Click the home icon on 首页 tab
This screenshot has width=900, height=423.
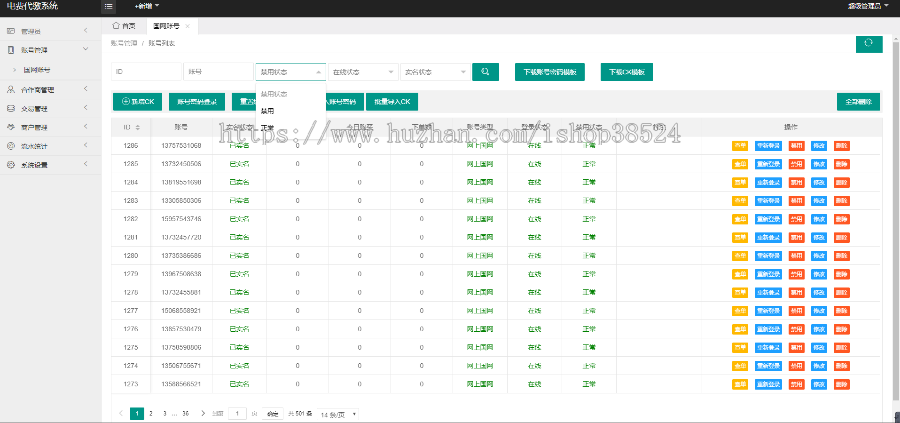coord(117,25)
